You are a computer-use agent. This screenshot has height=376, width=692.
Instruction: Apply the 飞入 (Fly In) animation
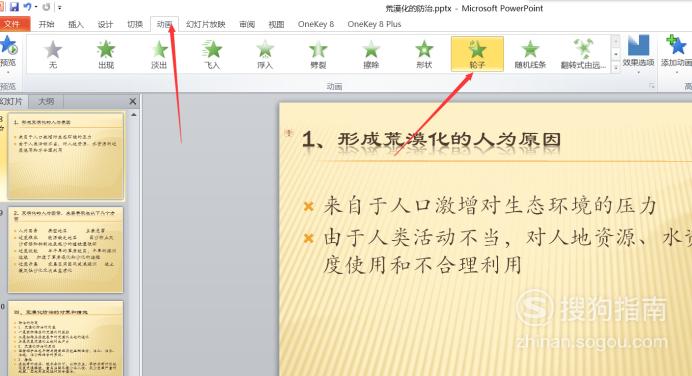[212, 55]
